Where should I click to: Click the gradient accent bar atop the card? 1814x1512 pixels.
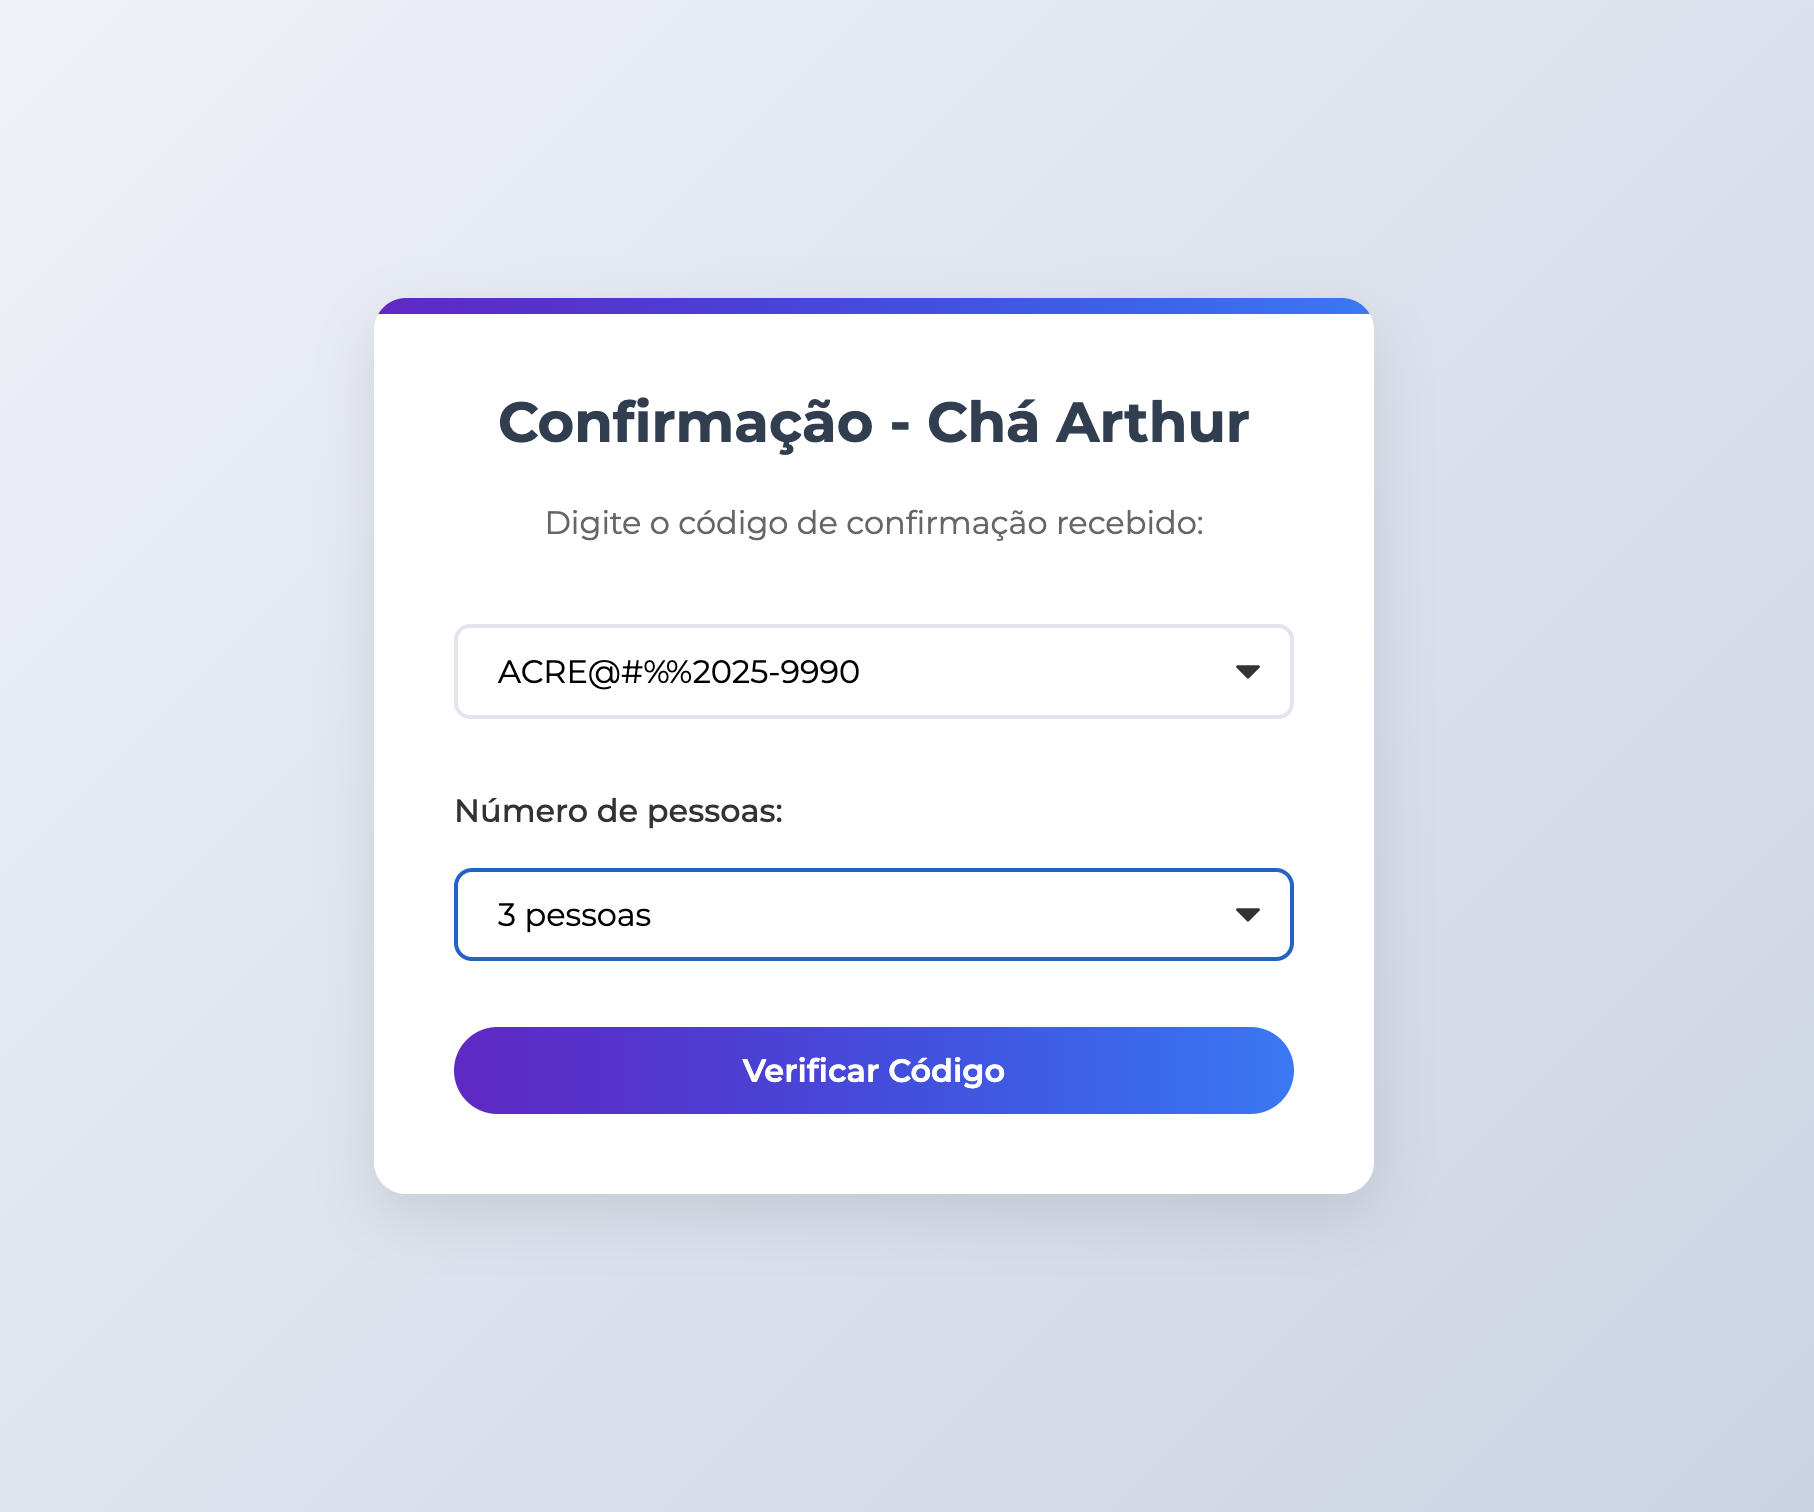[x=873, y=306]
